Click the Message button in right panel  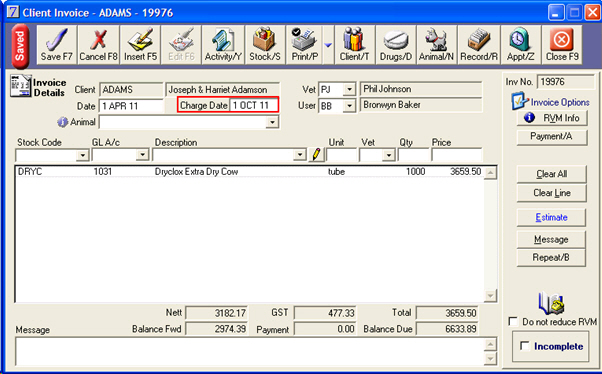click(x=551, y=240)
